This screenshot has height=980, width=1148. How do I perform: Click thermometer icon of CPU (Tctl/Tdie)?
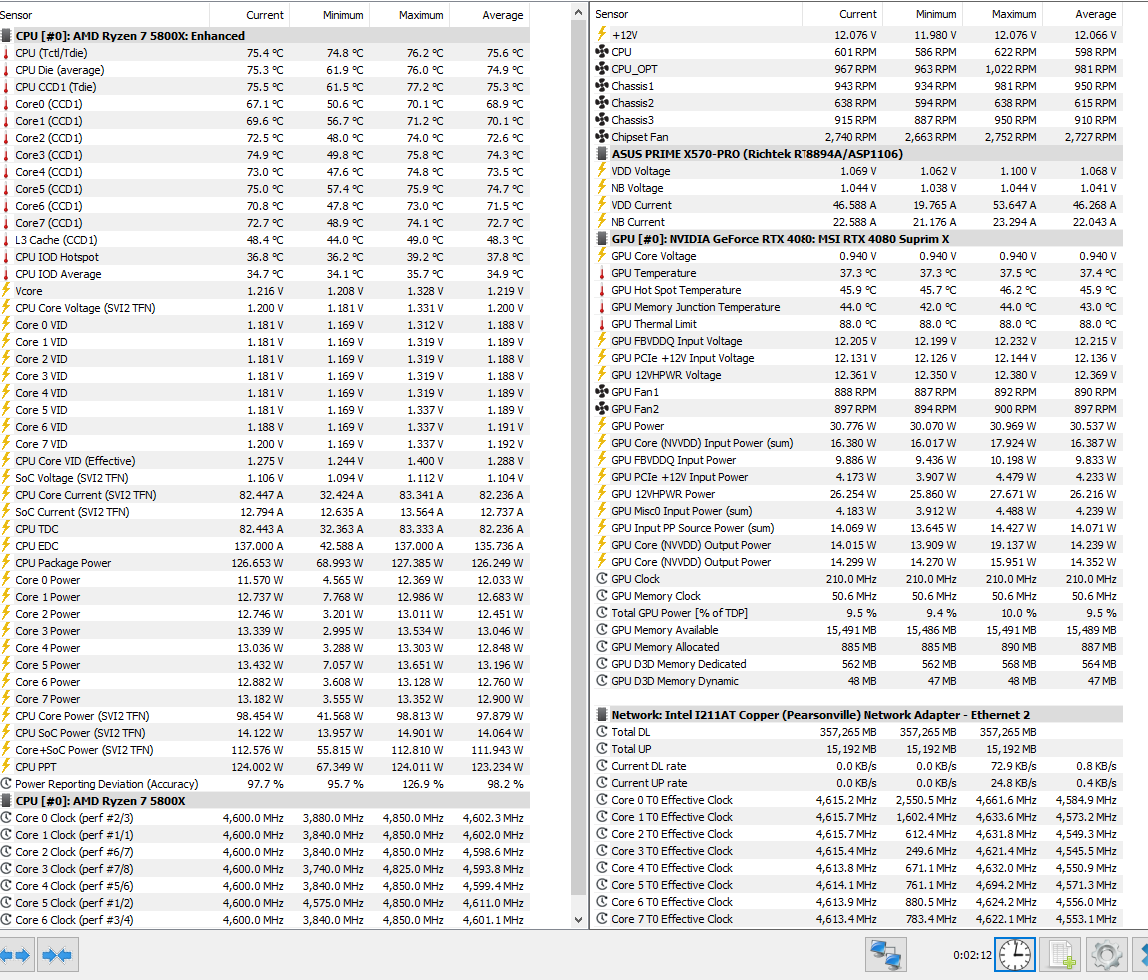pyautogui.click(x=7, y=53)
